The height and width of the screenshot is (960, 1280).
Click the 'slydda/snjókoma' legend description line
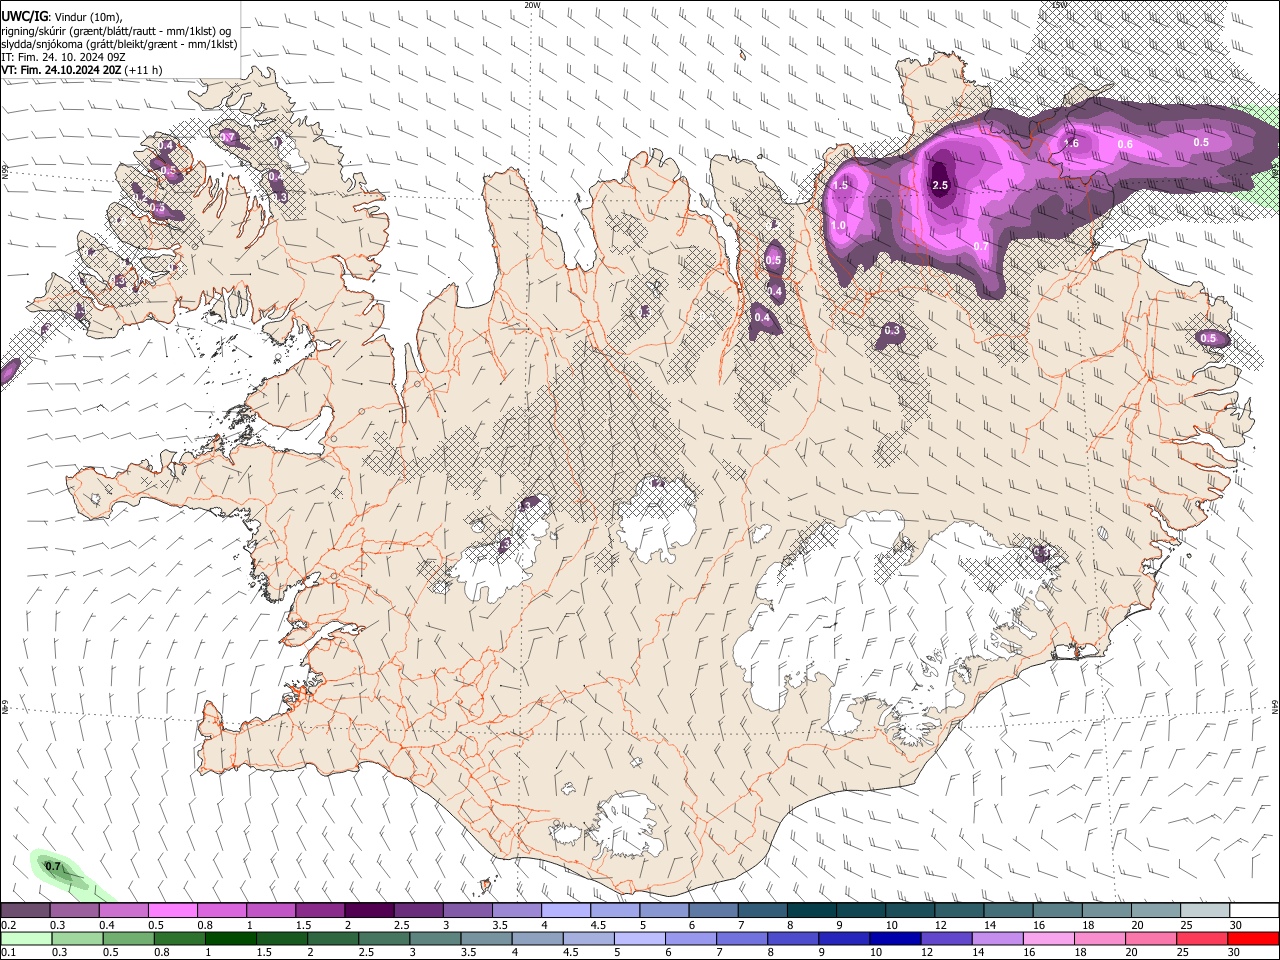(x=119, y=44)
